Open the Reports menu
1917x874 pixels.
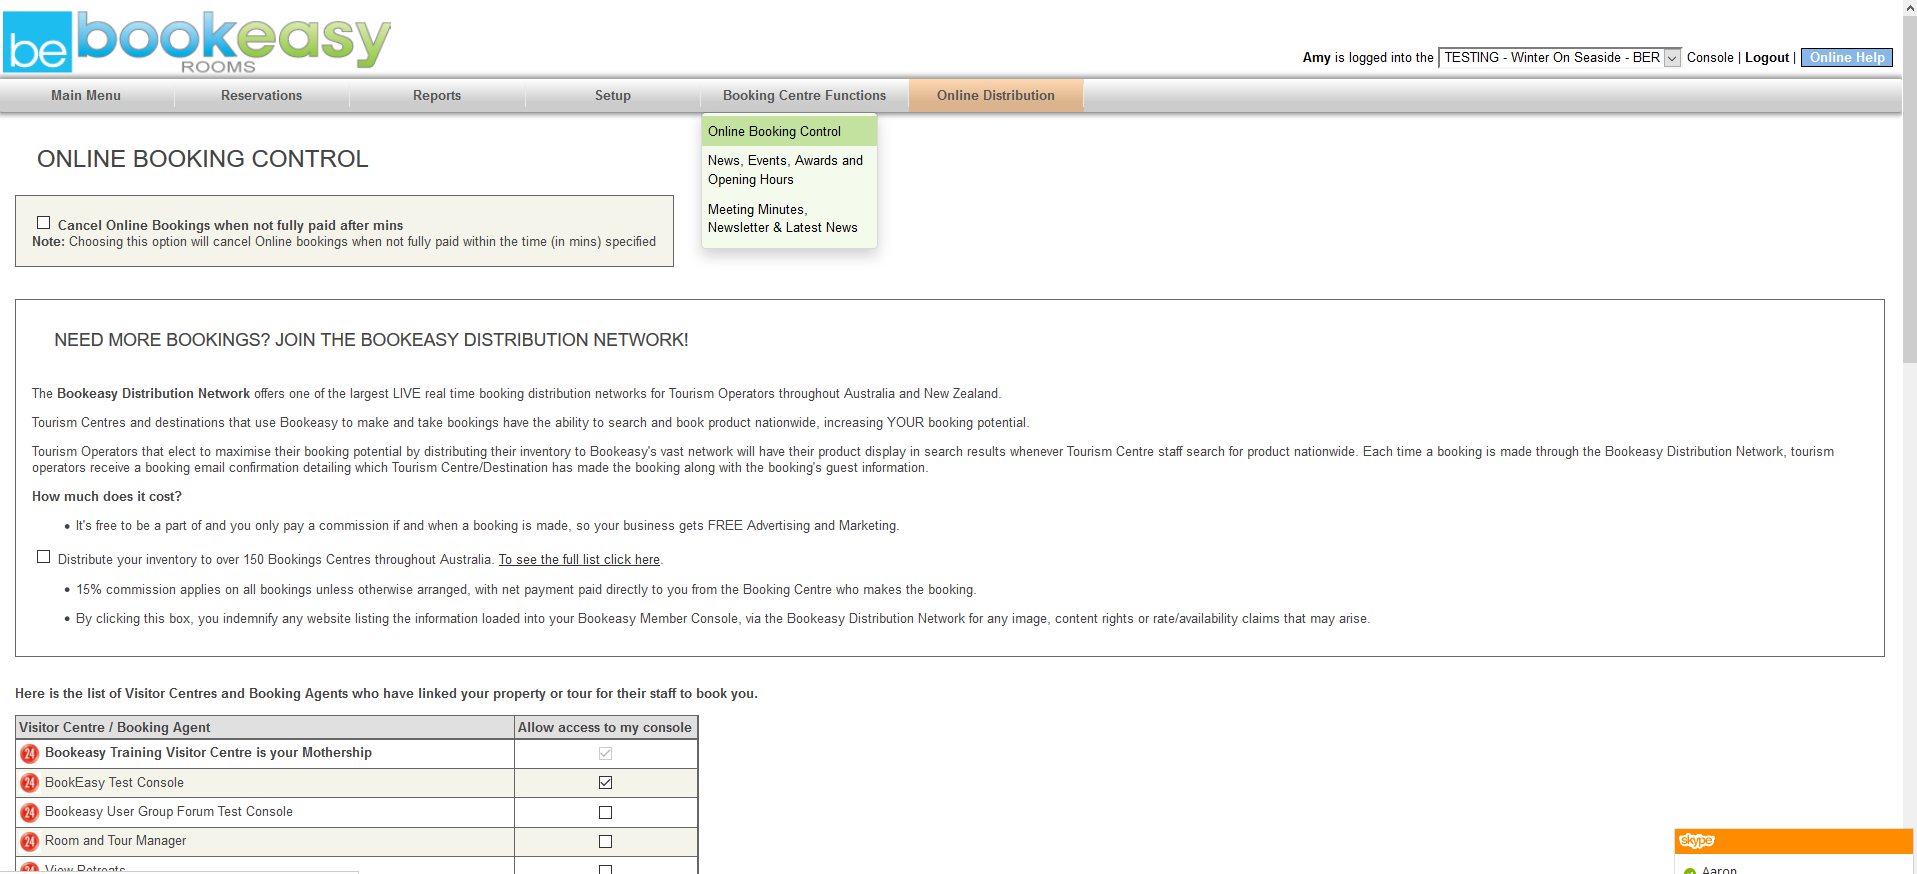(437, 96)
